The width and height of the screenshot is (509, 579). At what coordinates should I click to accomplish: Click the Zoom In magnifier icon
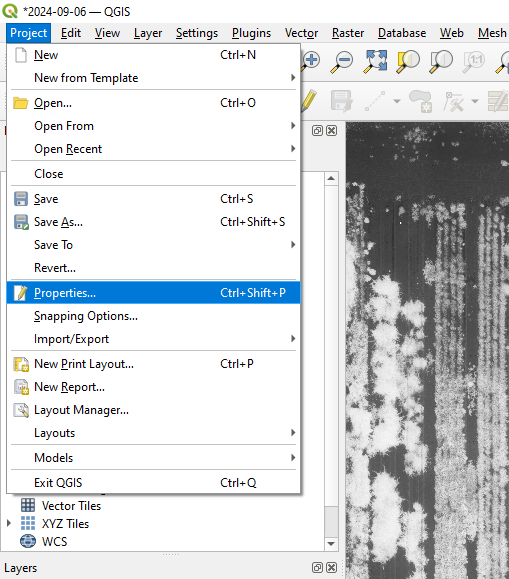tap(310, 61)
